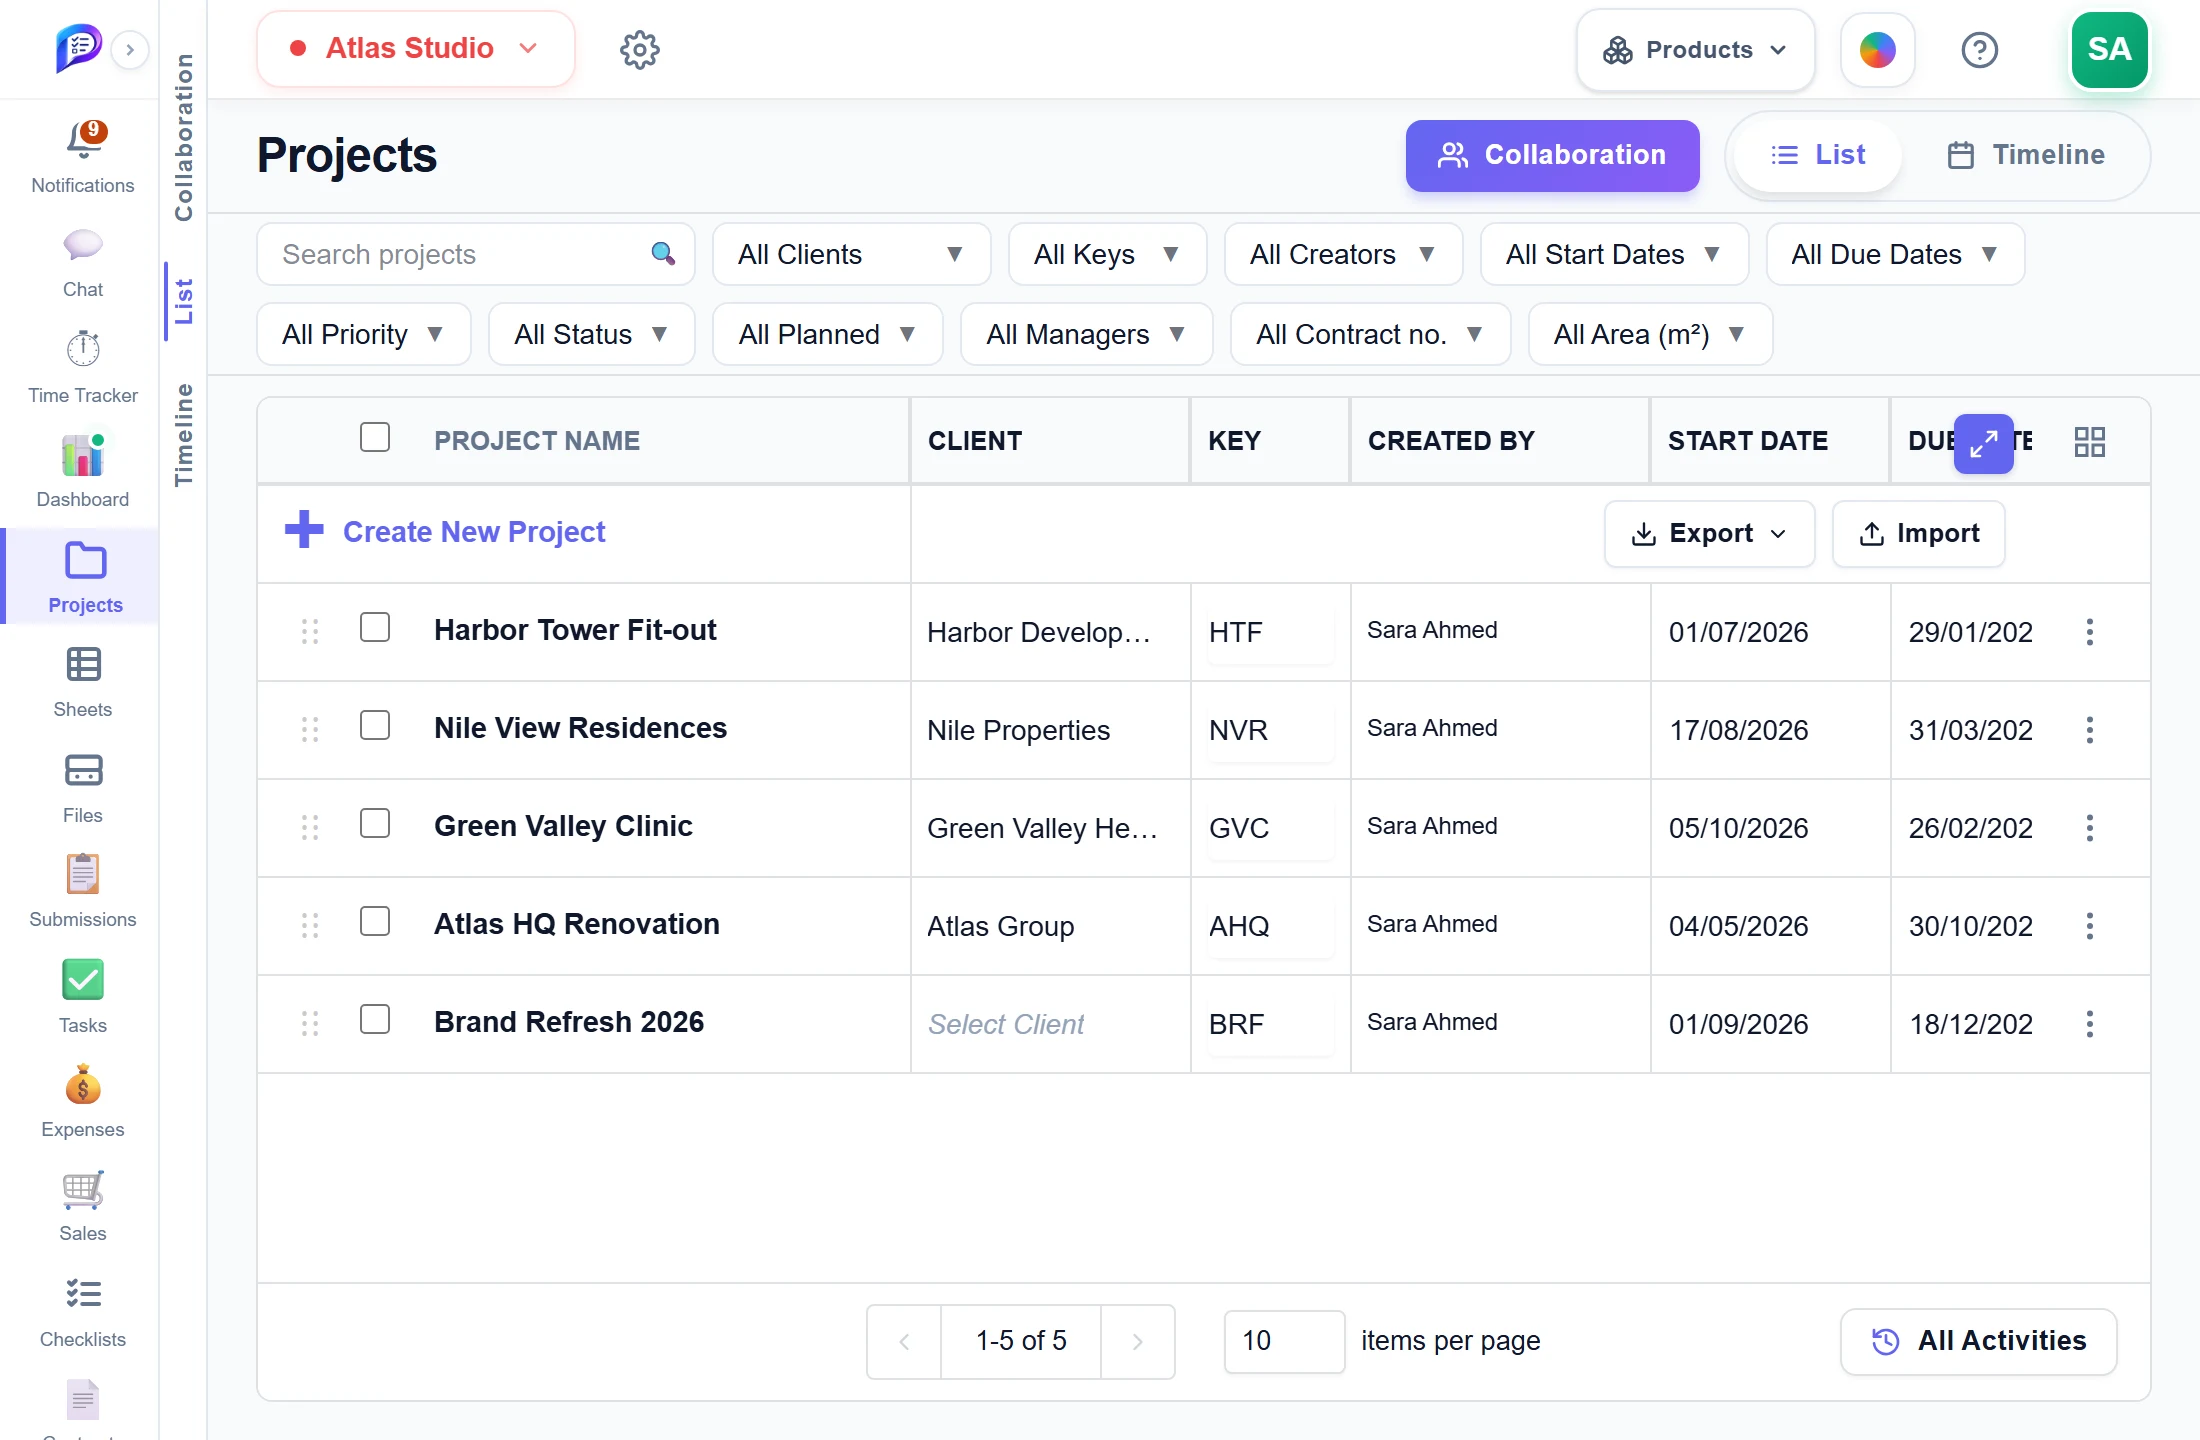Check the Nile View Residences checkbox
2200x1440 pixels.
click(x=375, y=725)
